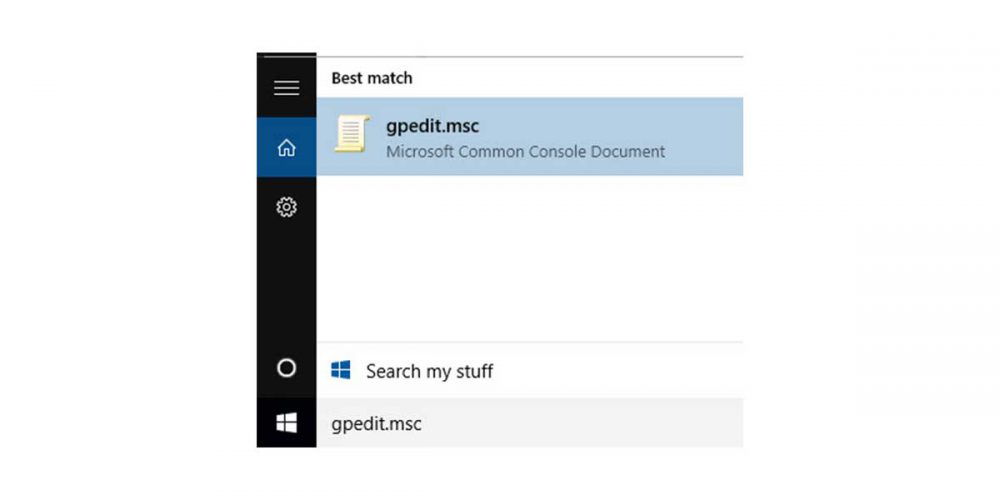Click empty white results area below best match
This screenshot has height=500, width=1000.
tap(530, 260)
